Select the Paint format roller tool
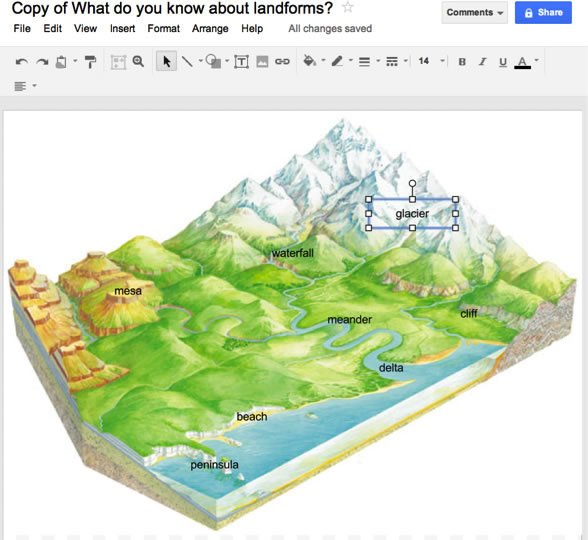Image resolution: width=588 pixels, height=540 pixels. coord(90,62)
